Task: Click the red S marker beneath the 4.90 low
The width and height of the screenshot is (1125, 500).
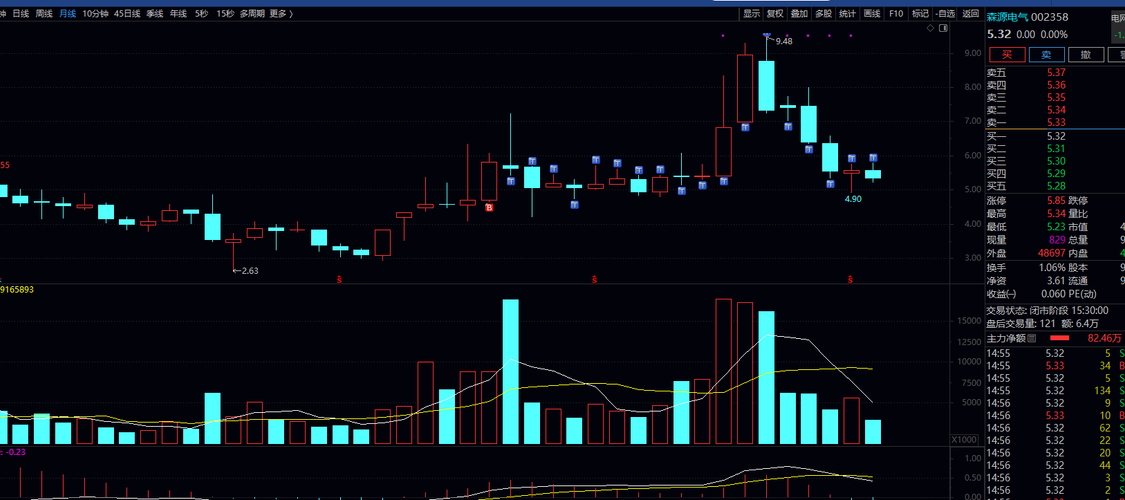Action: pos(852,279)
